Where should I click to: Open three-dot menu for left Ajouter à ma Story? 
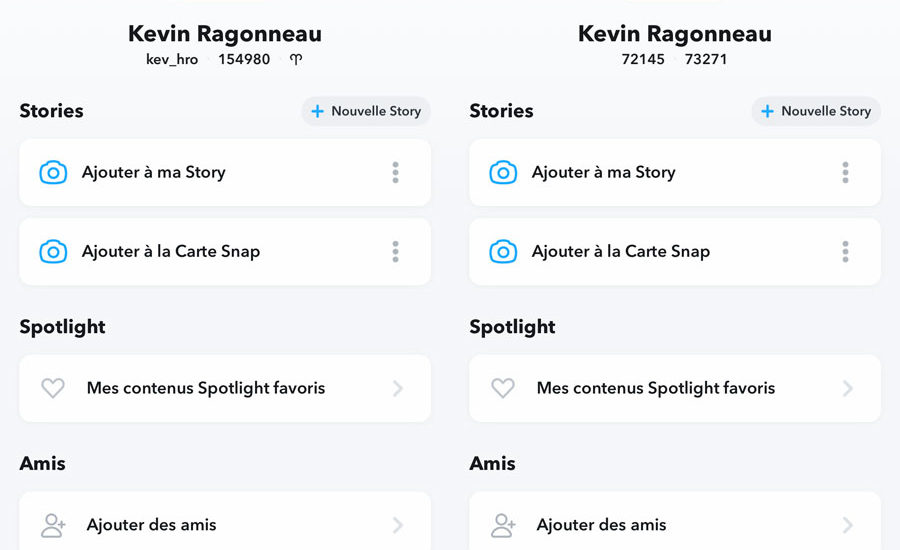(x=395, y=172)
